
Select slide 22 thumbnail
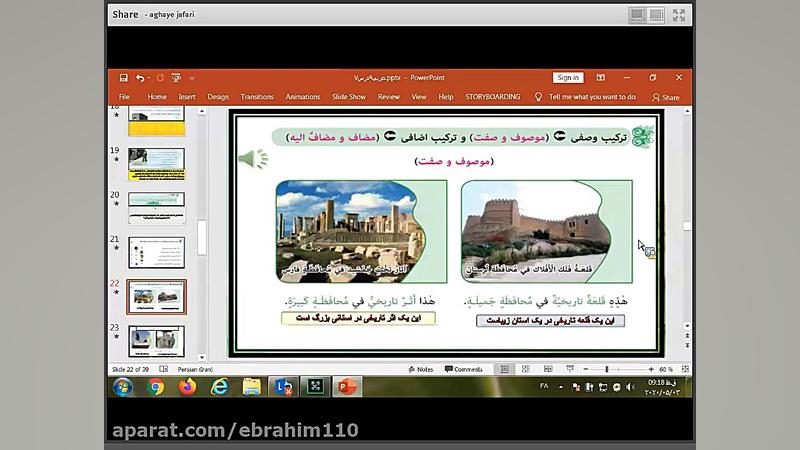pyautogui.click(x=157, y=296)
